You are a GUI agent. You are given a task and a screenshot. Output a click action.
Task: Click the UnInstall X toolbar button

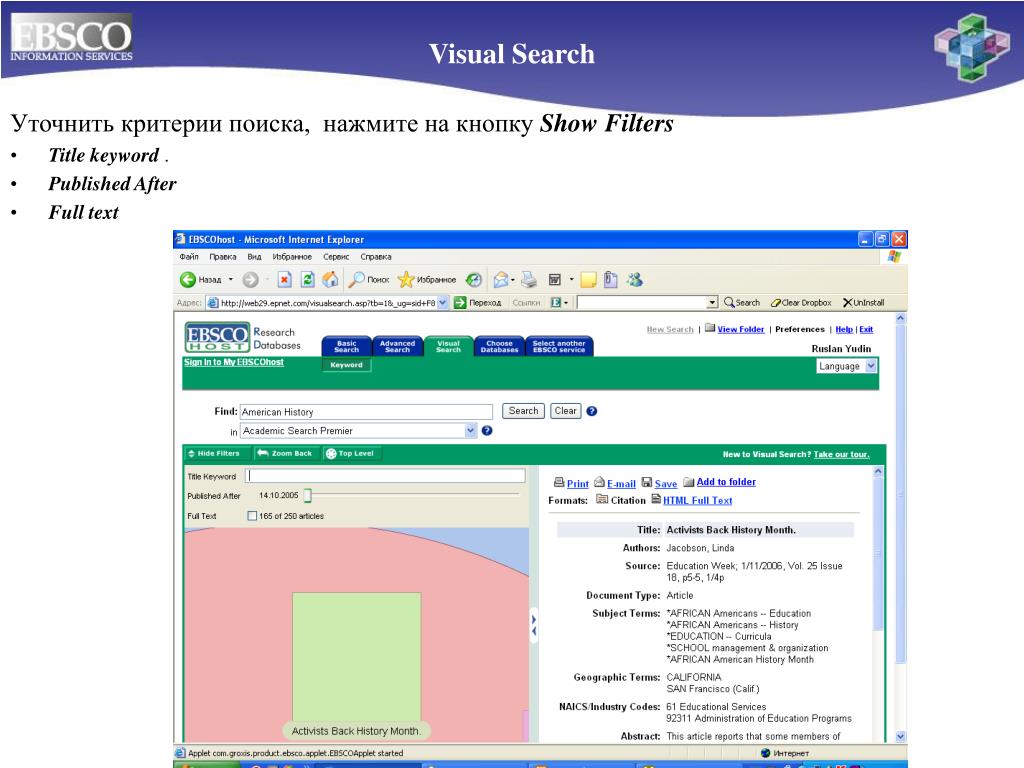point(863,302)
